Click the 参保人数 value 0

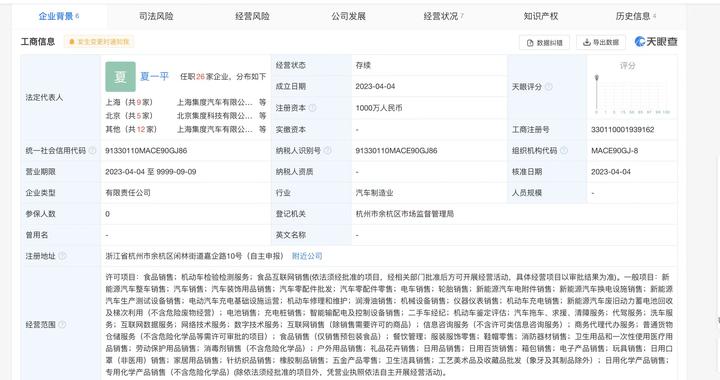(107, 214)
